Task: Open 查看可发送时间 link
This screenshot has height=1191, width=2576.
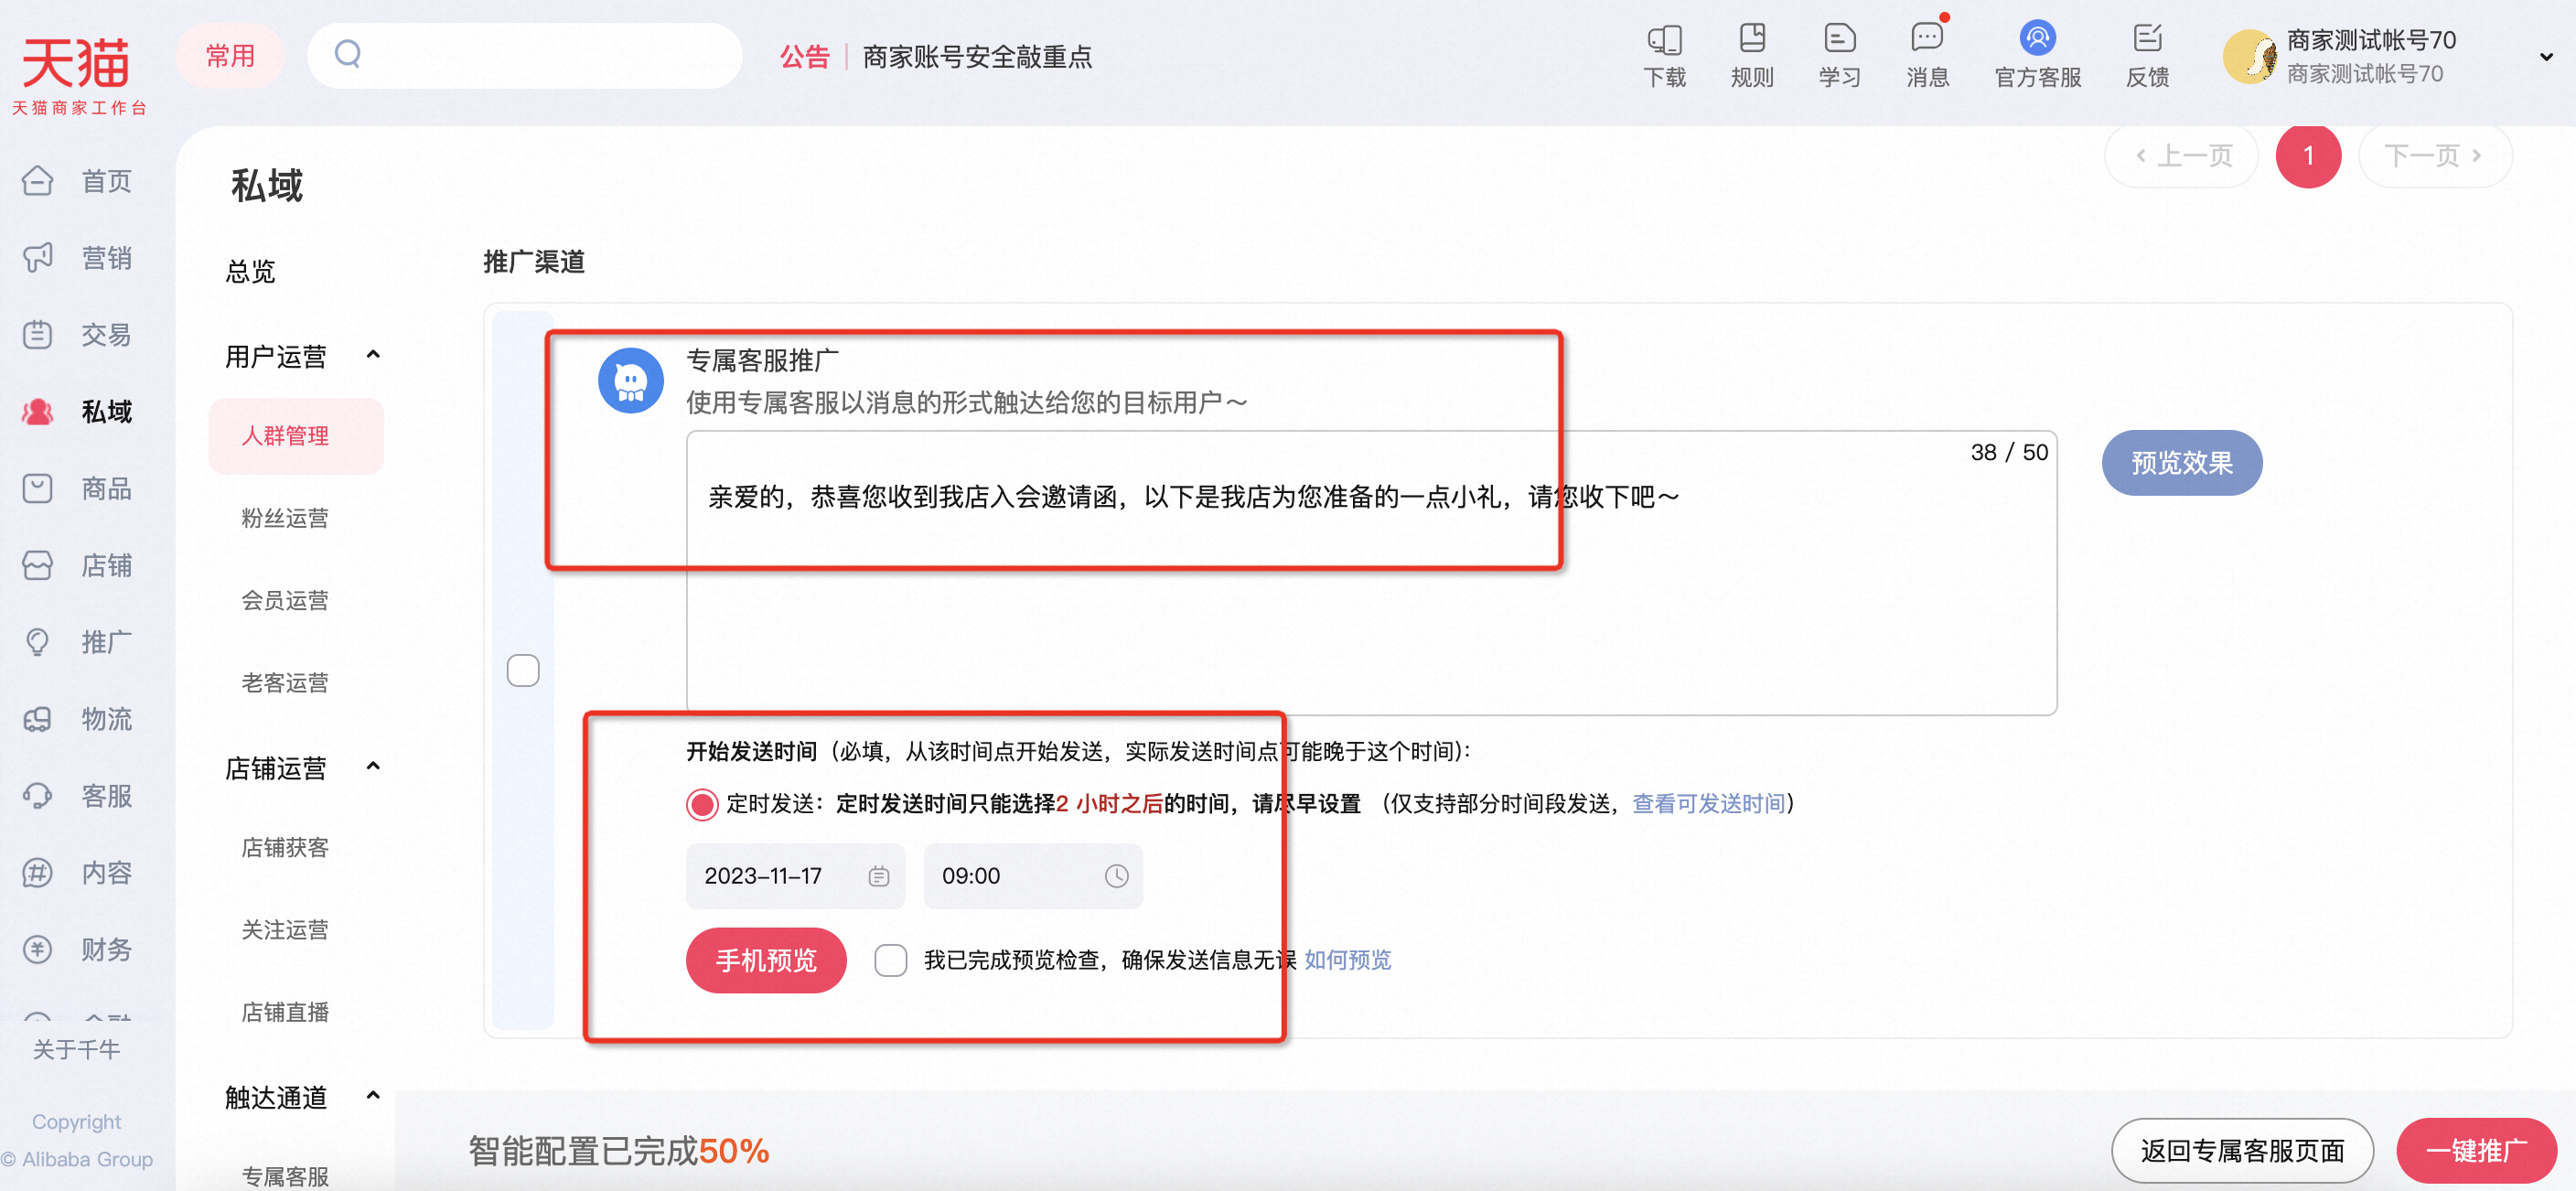Action: pyautogui.click(x=1708, y=804)
